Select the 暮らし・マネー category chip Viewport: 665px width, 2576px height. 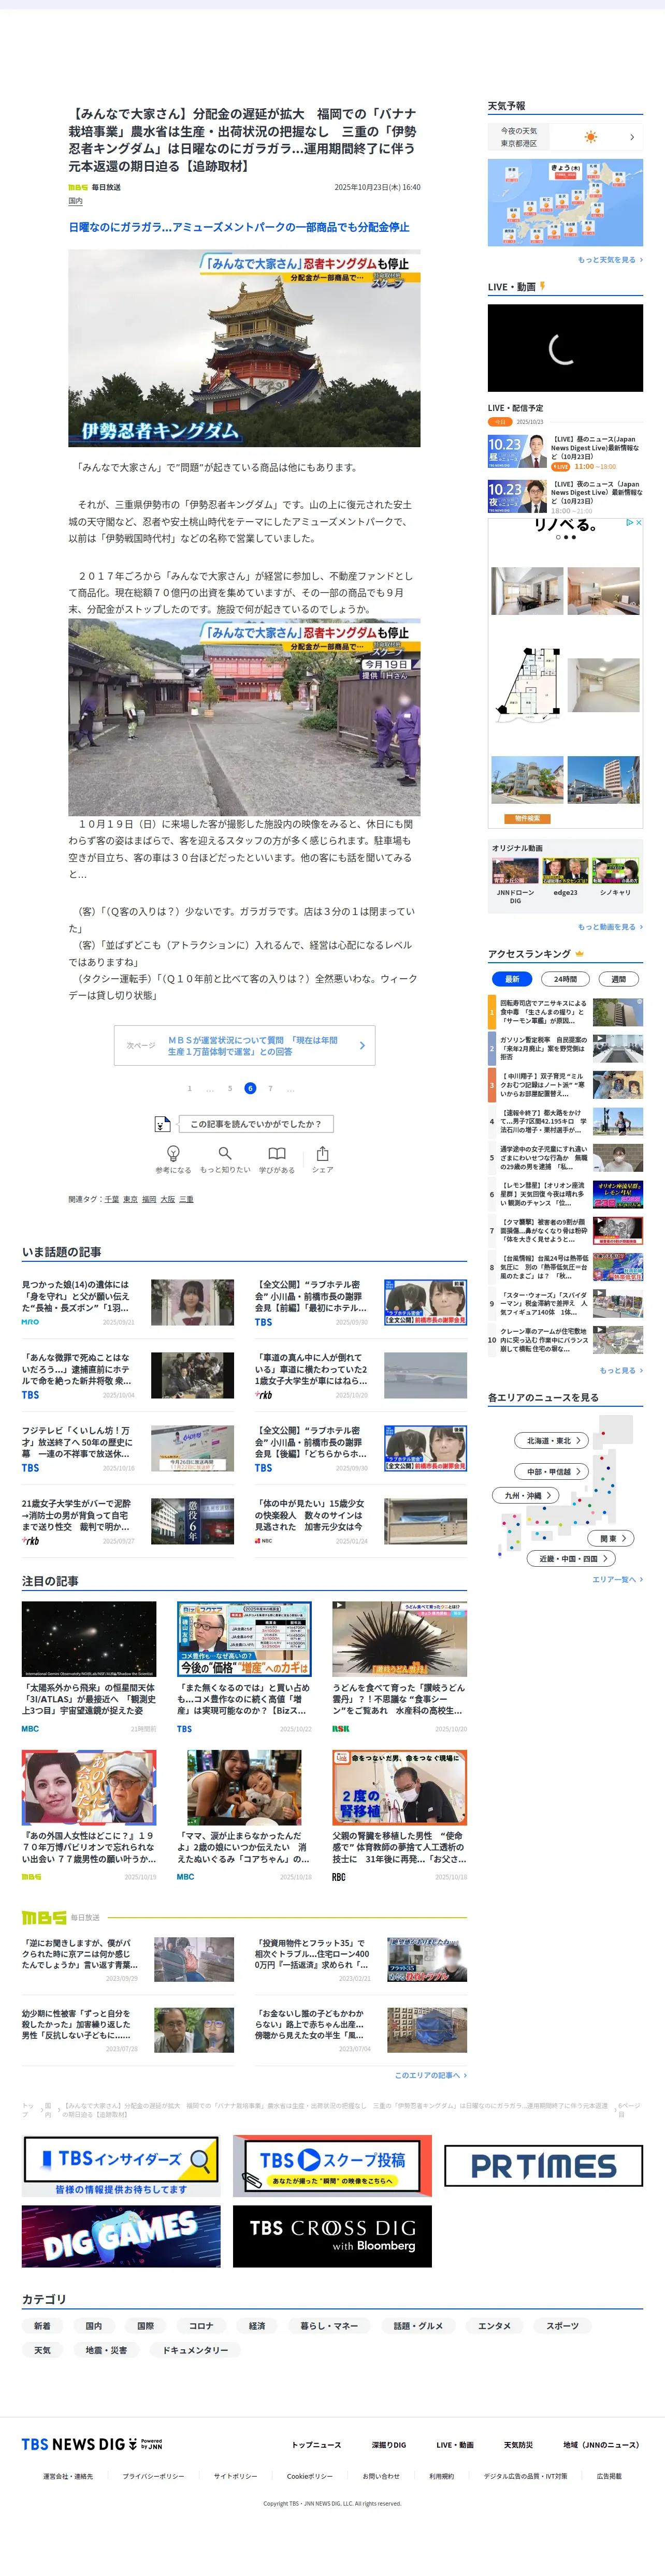click(x=329, y=2326)
